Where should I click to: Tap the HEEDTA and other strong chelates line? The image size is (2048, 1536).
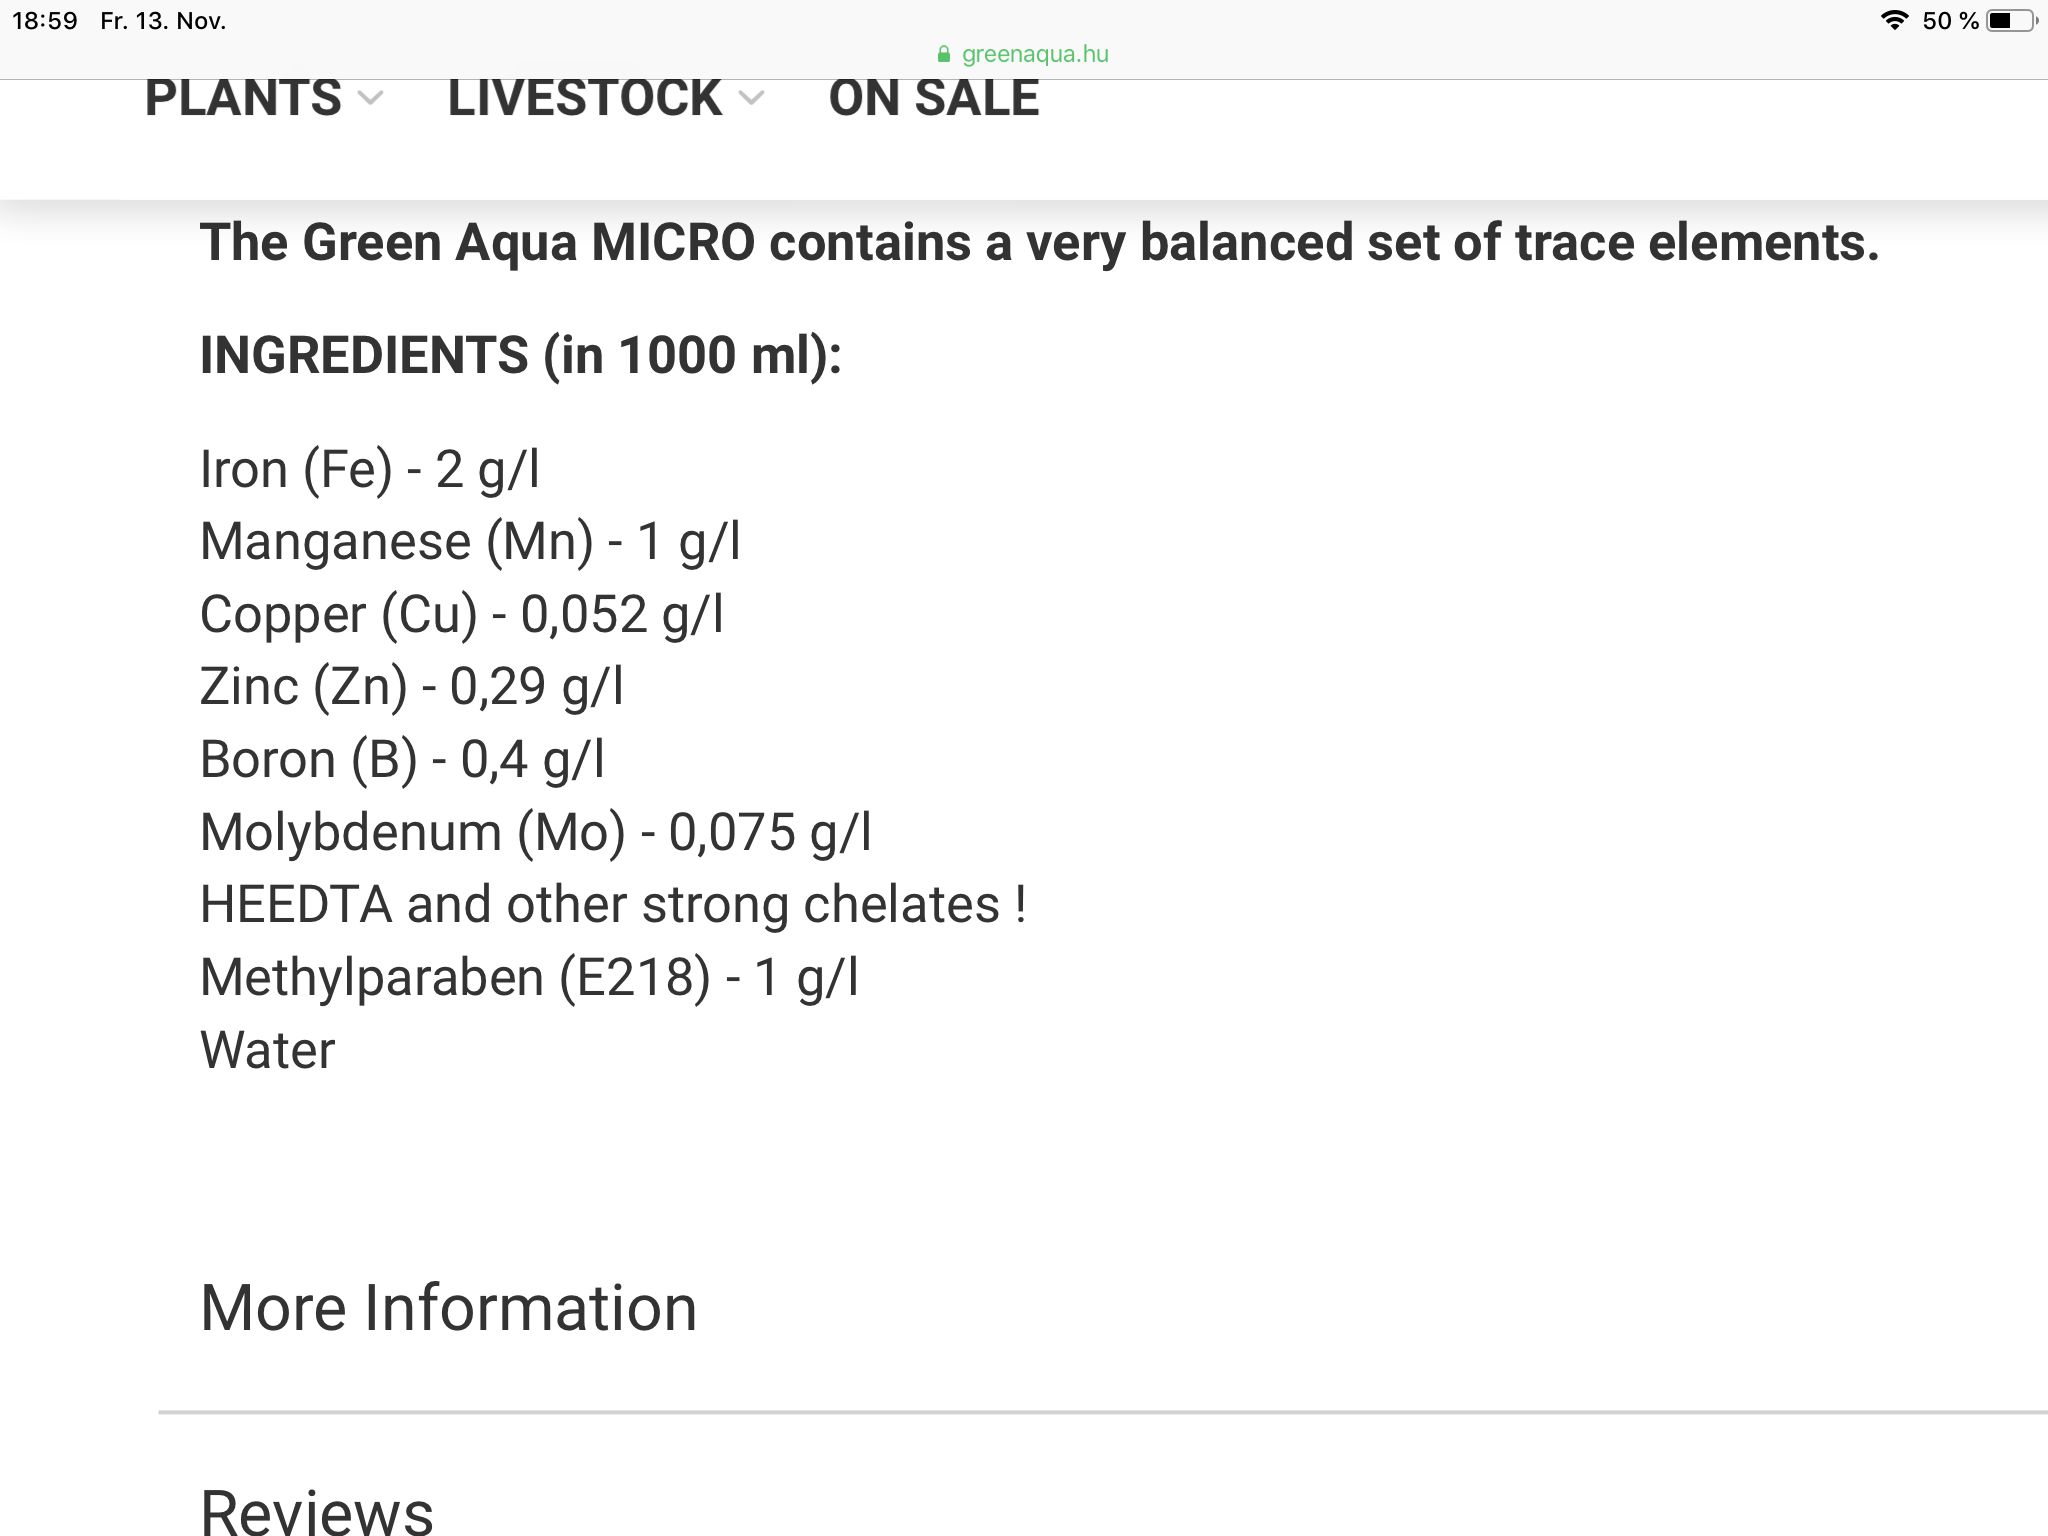click(613, 904)
